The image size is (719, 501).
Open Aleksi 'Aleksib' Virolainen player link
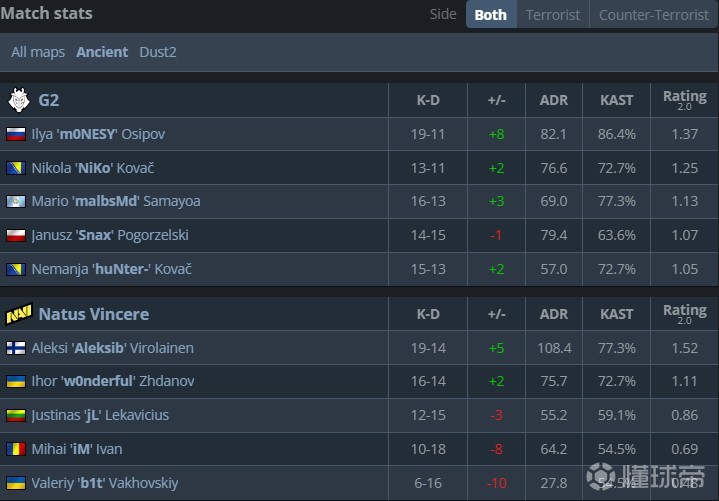coord(112,348)
